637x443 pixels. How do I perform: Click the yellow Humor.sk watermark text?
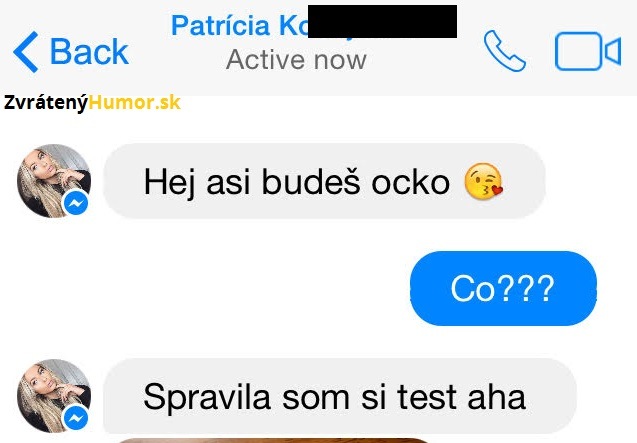coord(134,102)
